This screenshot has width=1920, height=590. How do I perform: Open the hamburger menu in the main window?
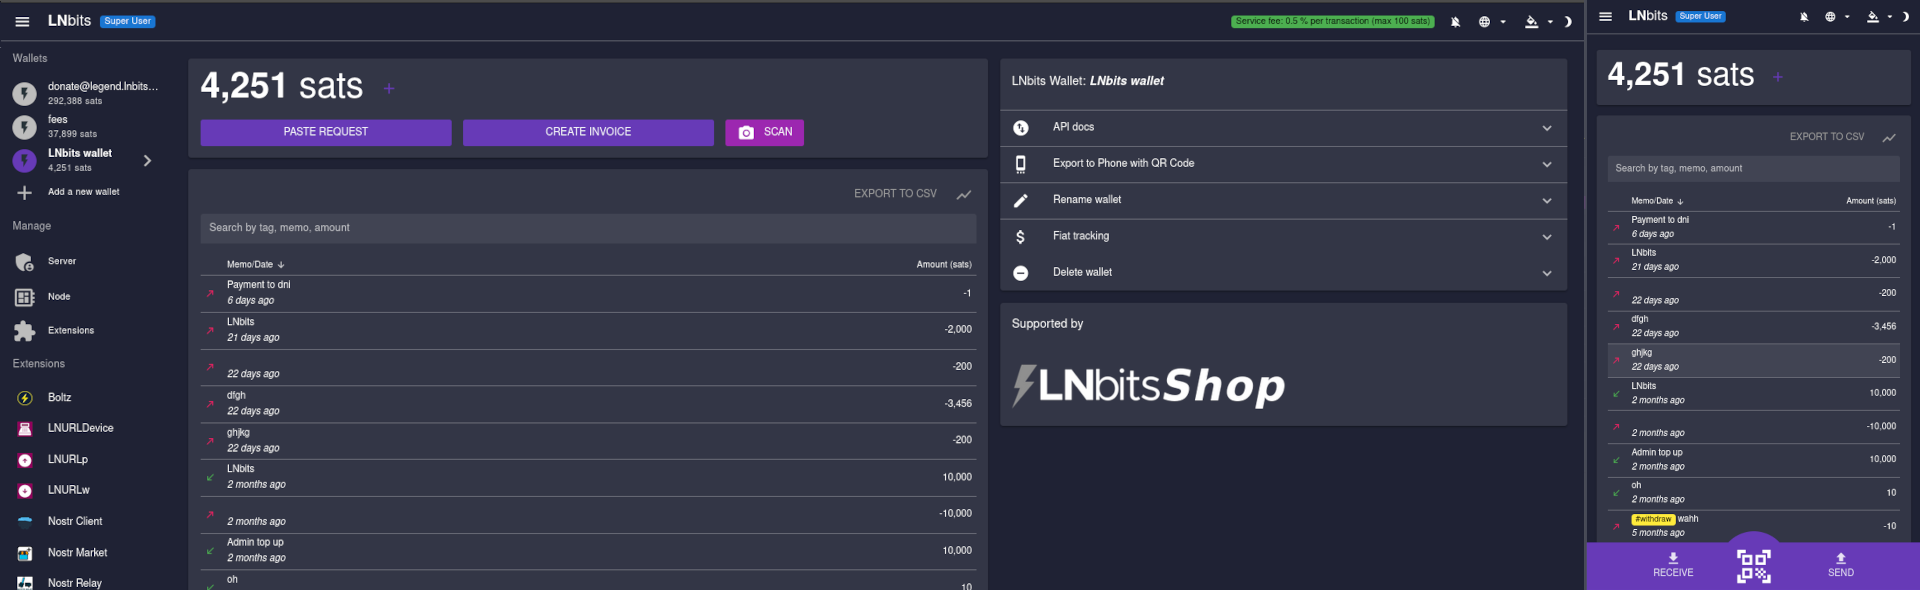[x=22, y=21]
